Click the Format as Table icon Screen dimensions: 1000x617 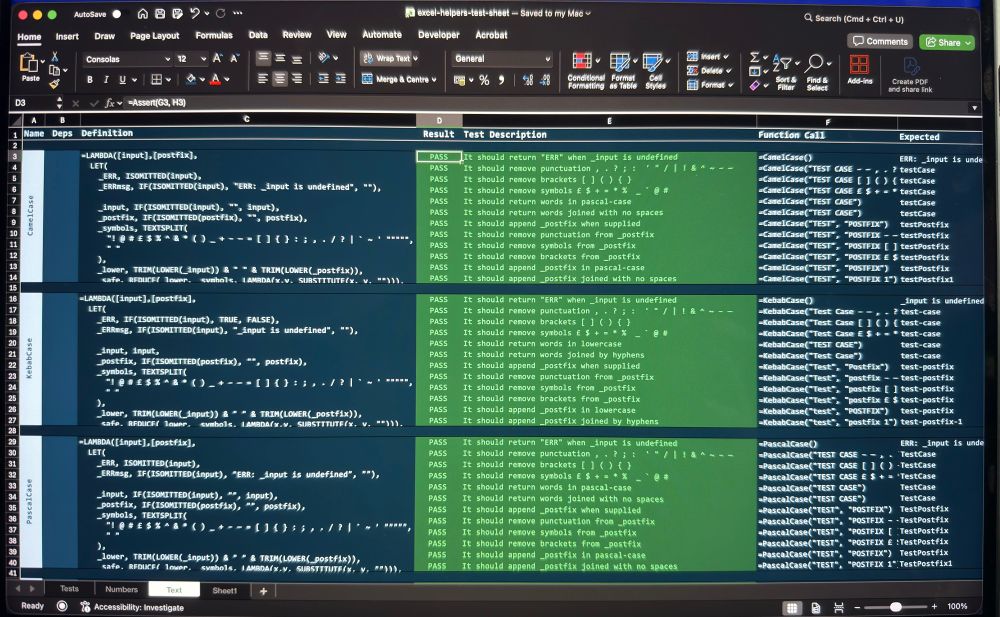coord(619,62)
